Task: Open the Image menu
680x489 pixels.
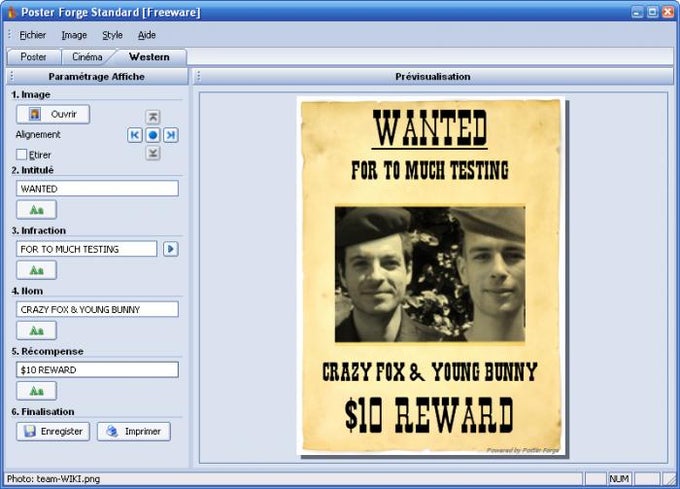Action: [74, 35]
